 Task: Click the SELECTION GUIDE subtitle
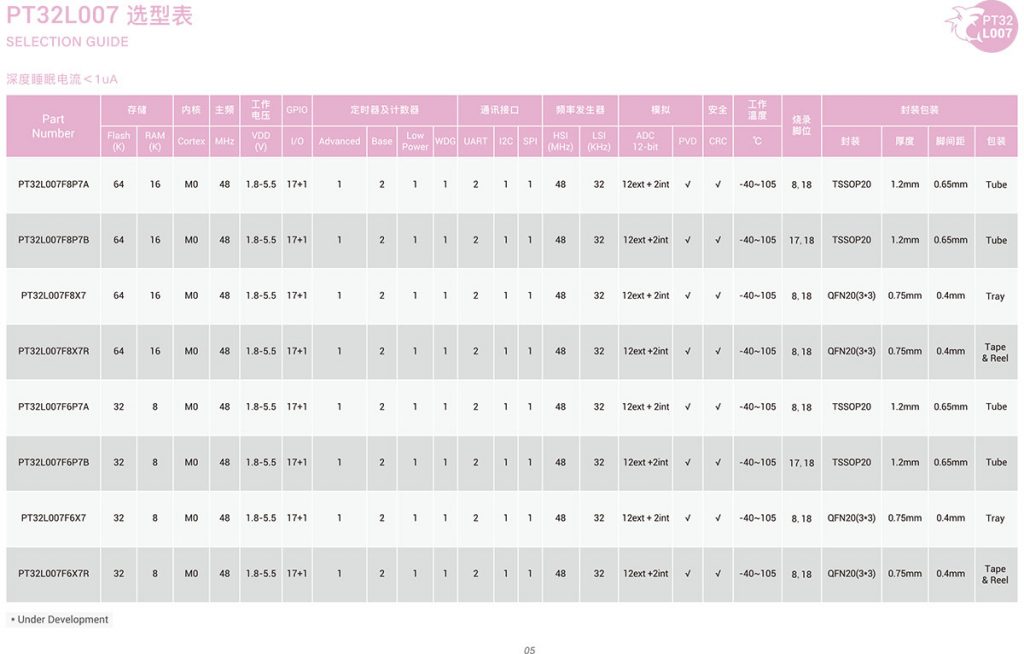pos(67,42)
